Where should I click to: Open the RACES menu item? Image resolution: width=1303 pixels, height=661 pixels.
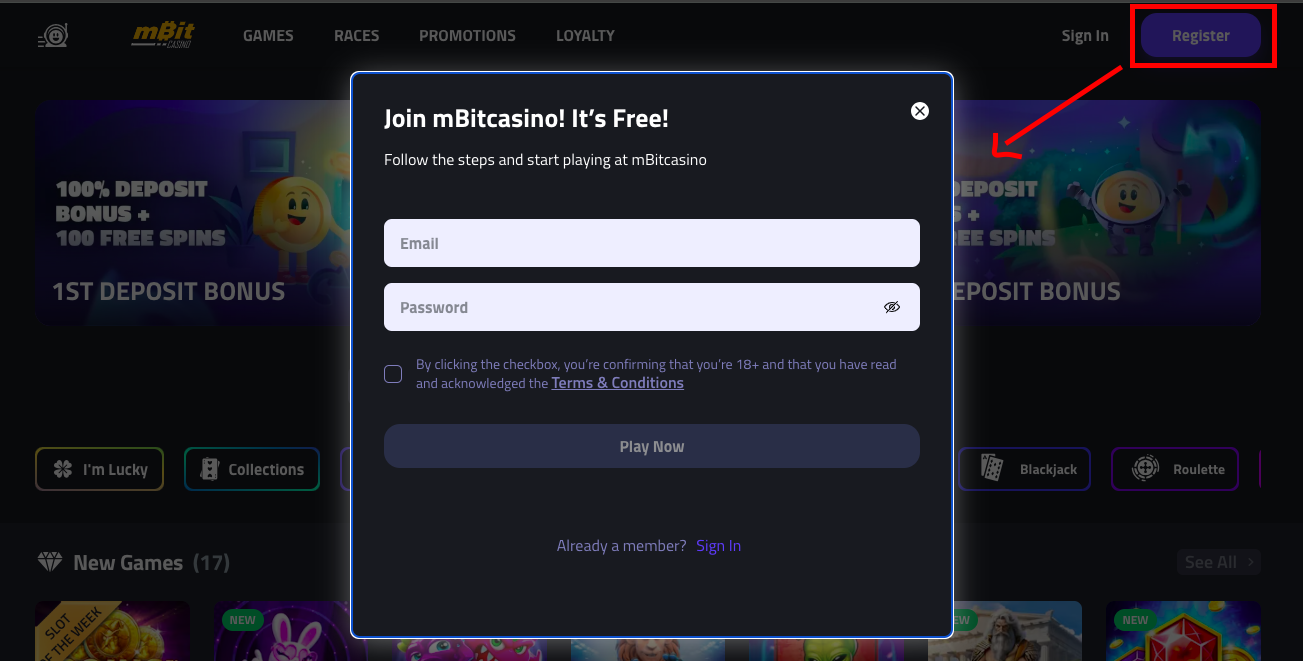(357, 36)
